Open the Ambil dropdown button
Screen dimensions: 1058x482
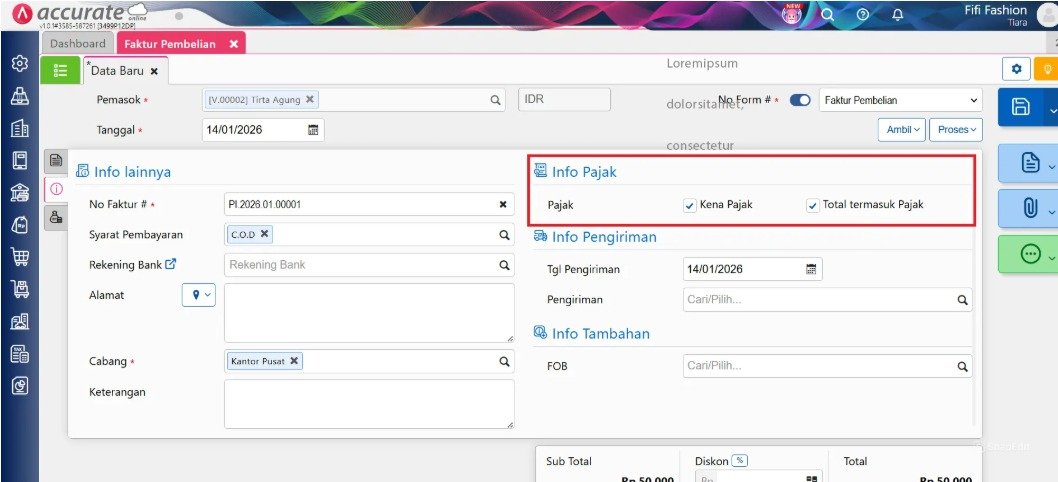(x=901, y=130)
